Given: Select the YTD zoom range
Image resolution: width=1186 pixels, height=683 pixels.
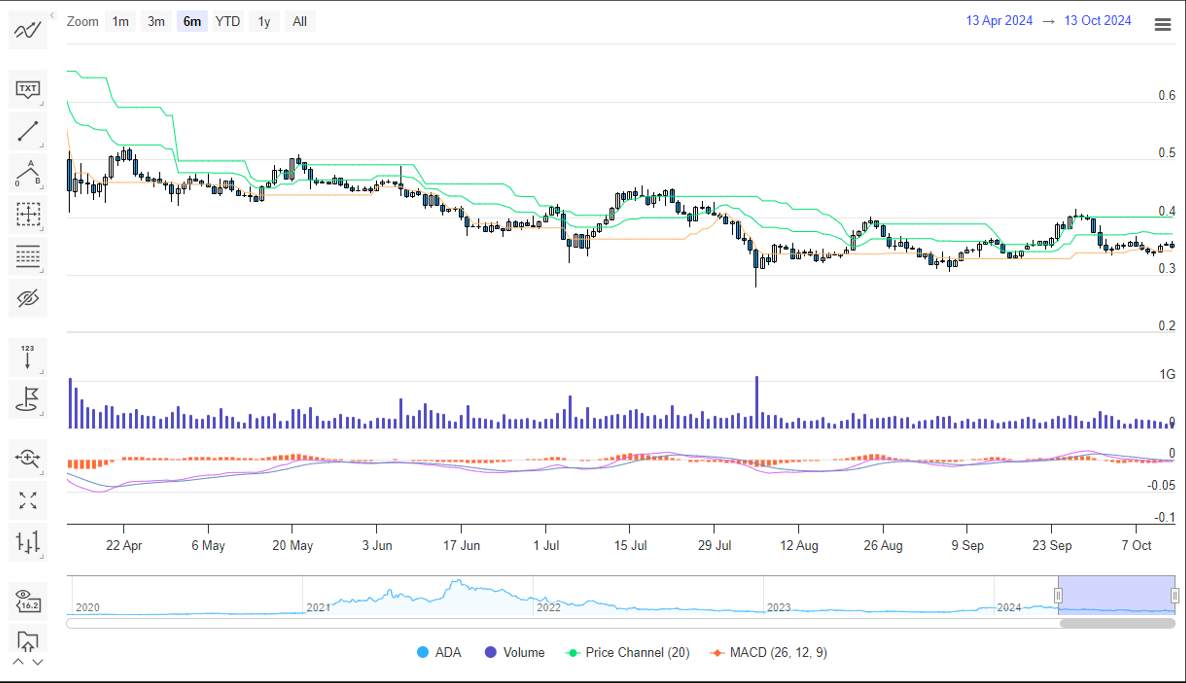Looking at the screenshot, I should (x=228, y=21).
